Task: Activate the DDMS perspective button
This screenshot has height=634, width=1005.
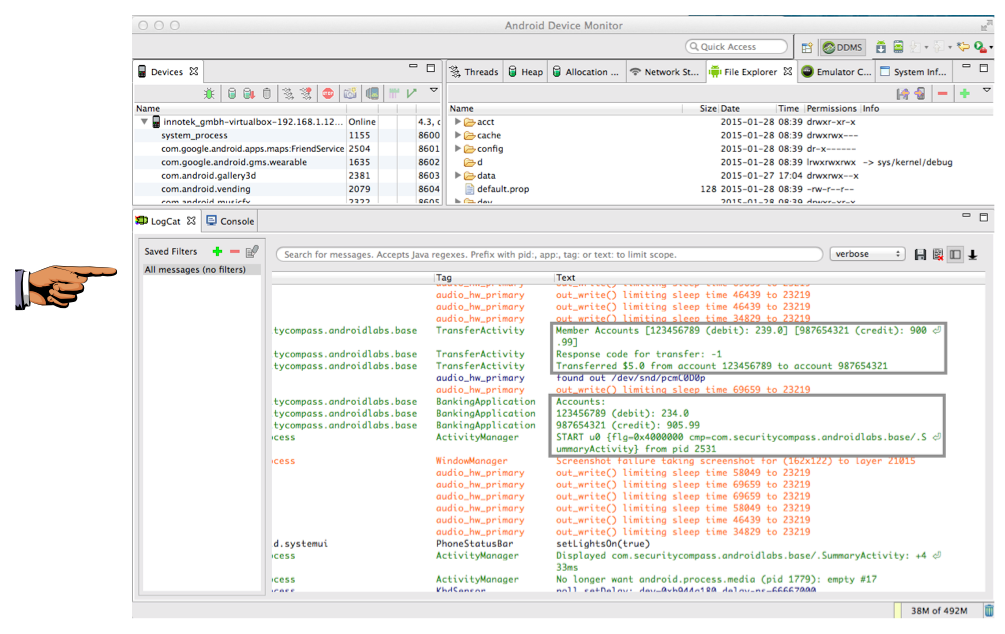Action: click(843, 47)
